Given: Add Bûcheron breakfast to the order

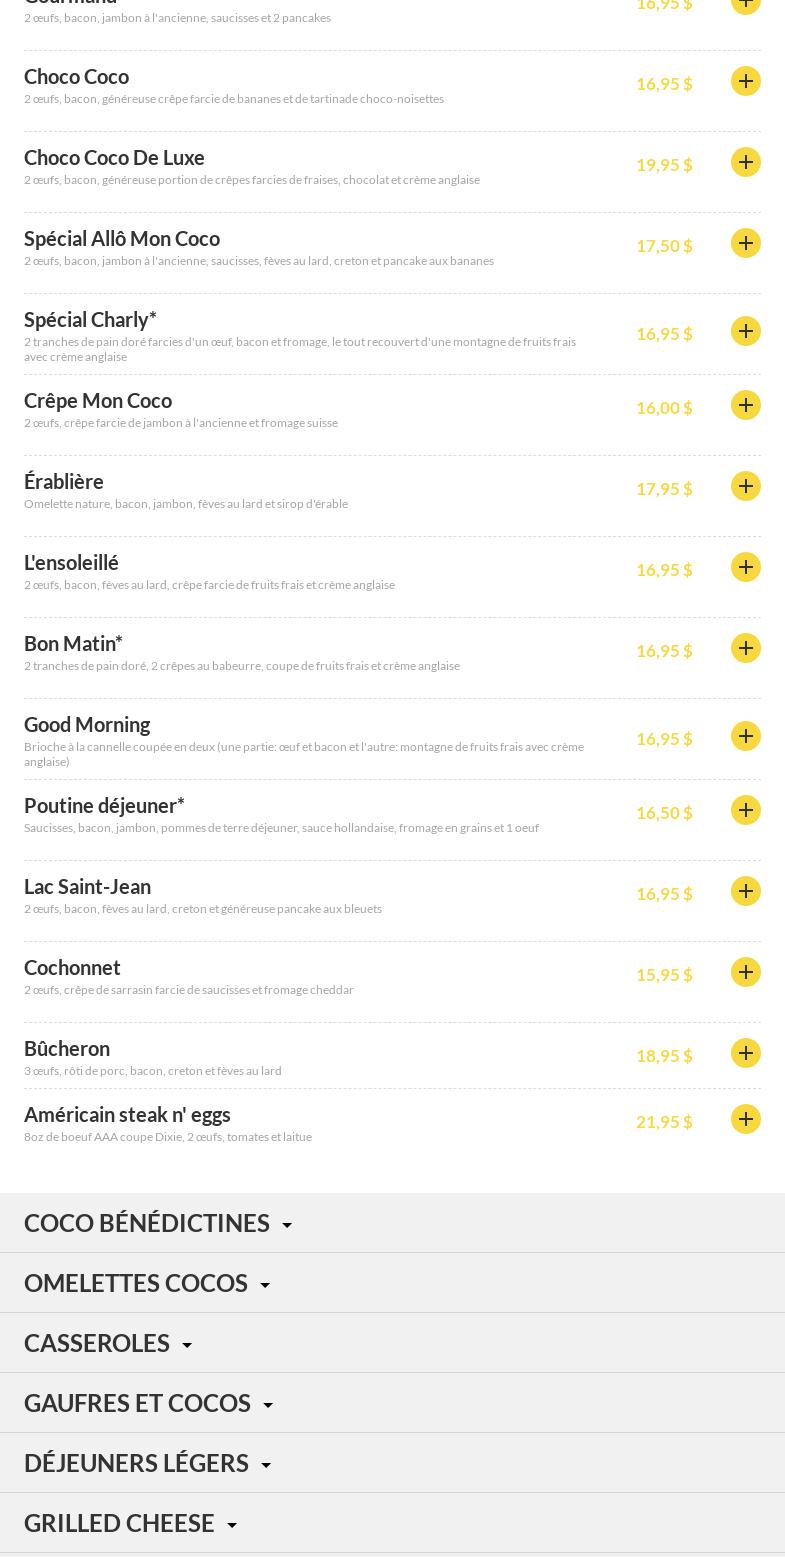Looking at the screenshot, I should [746, 1053].
